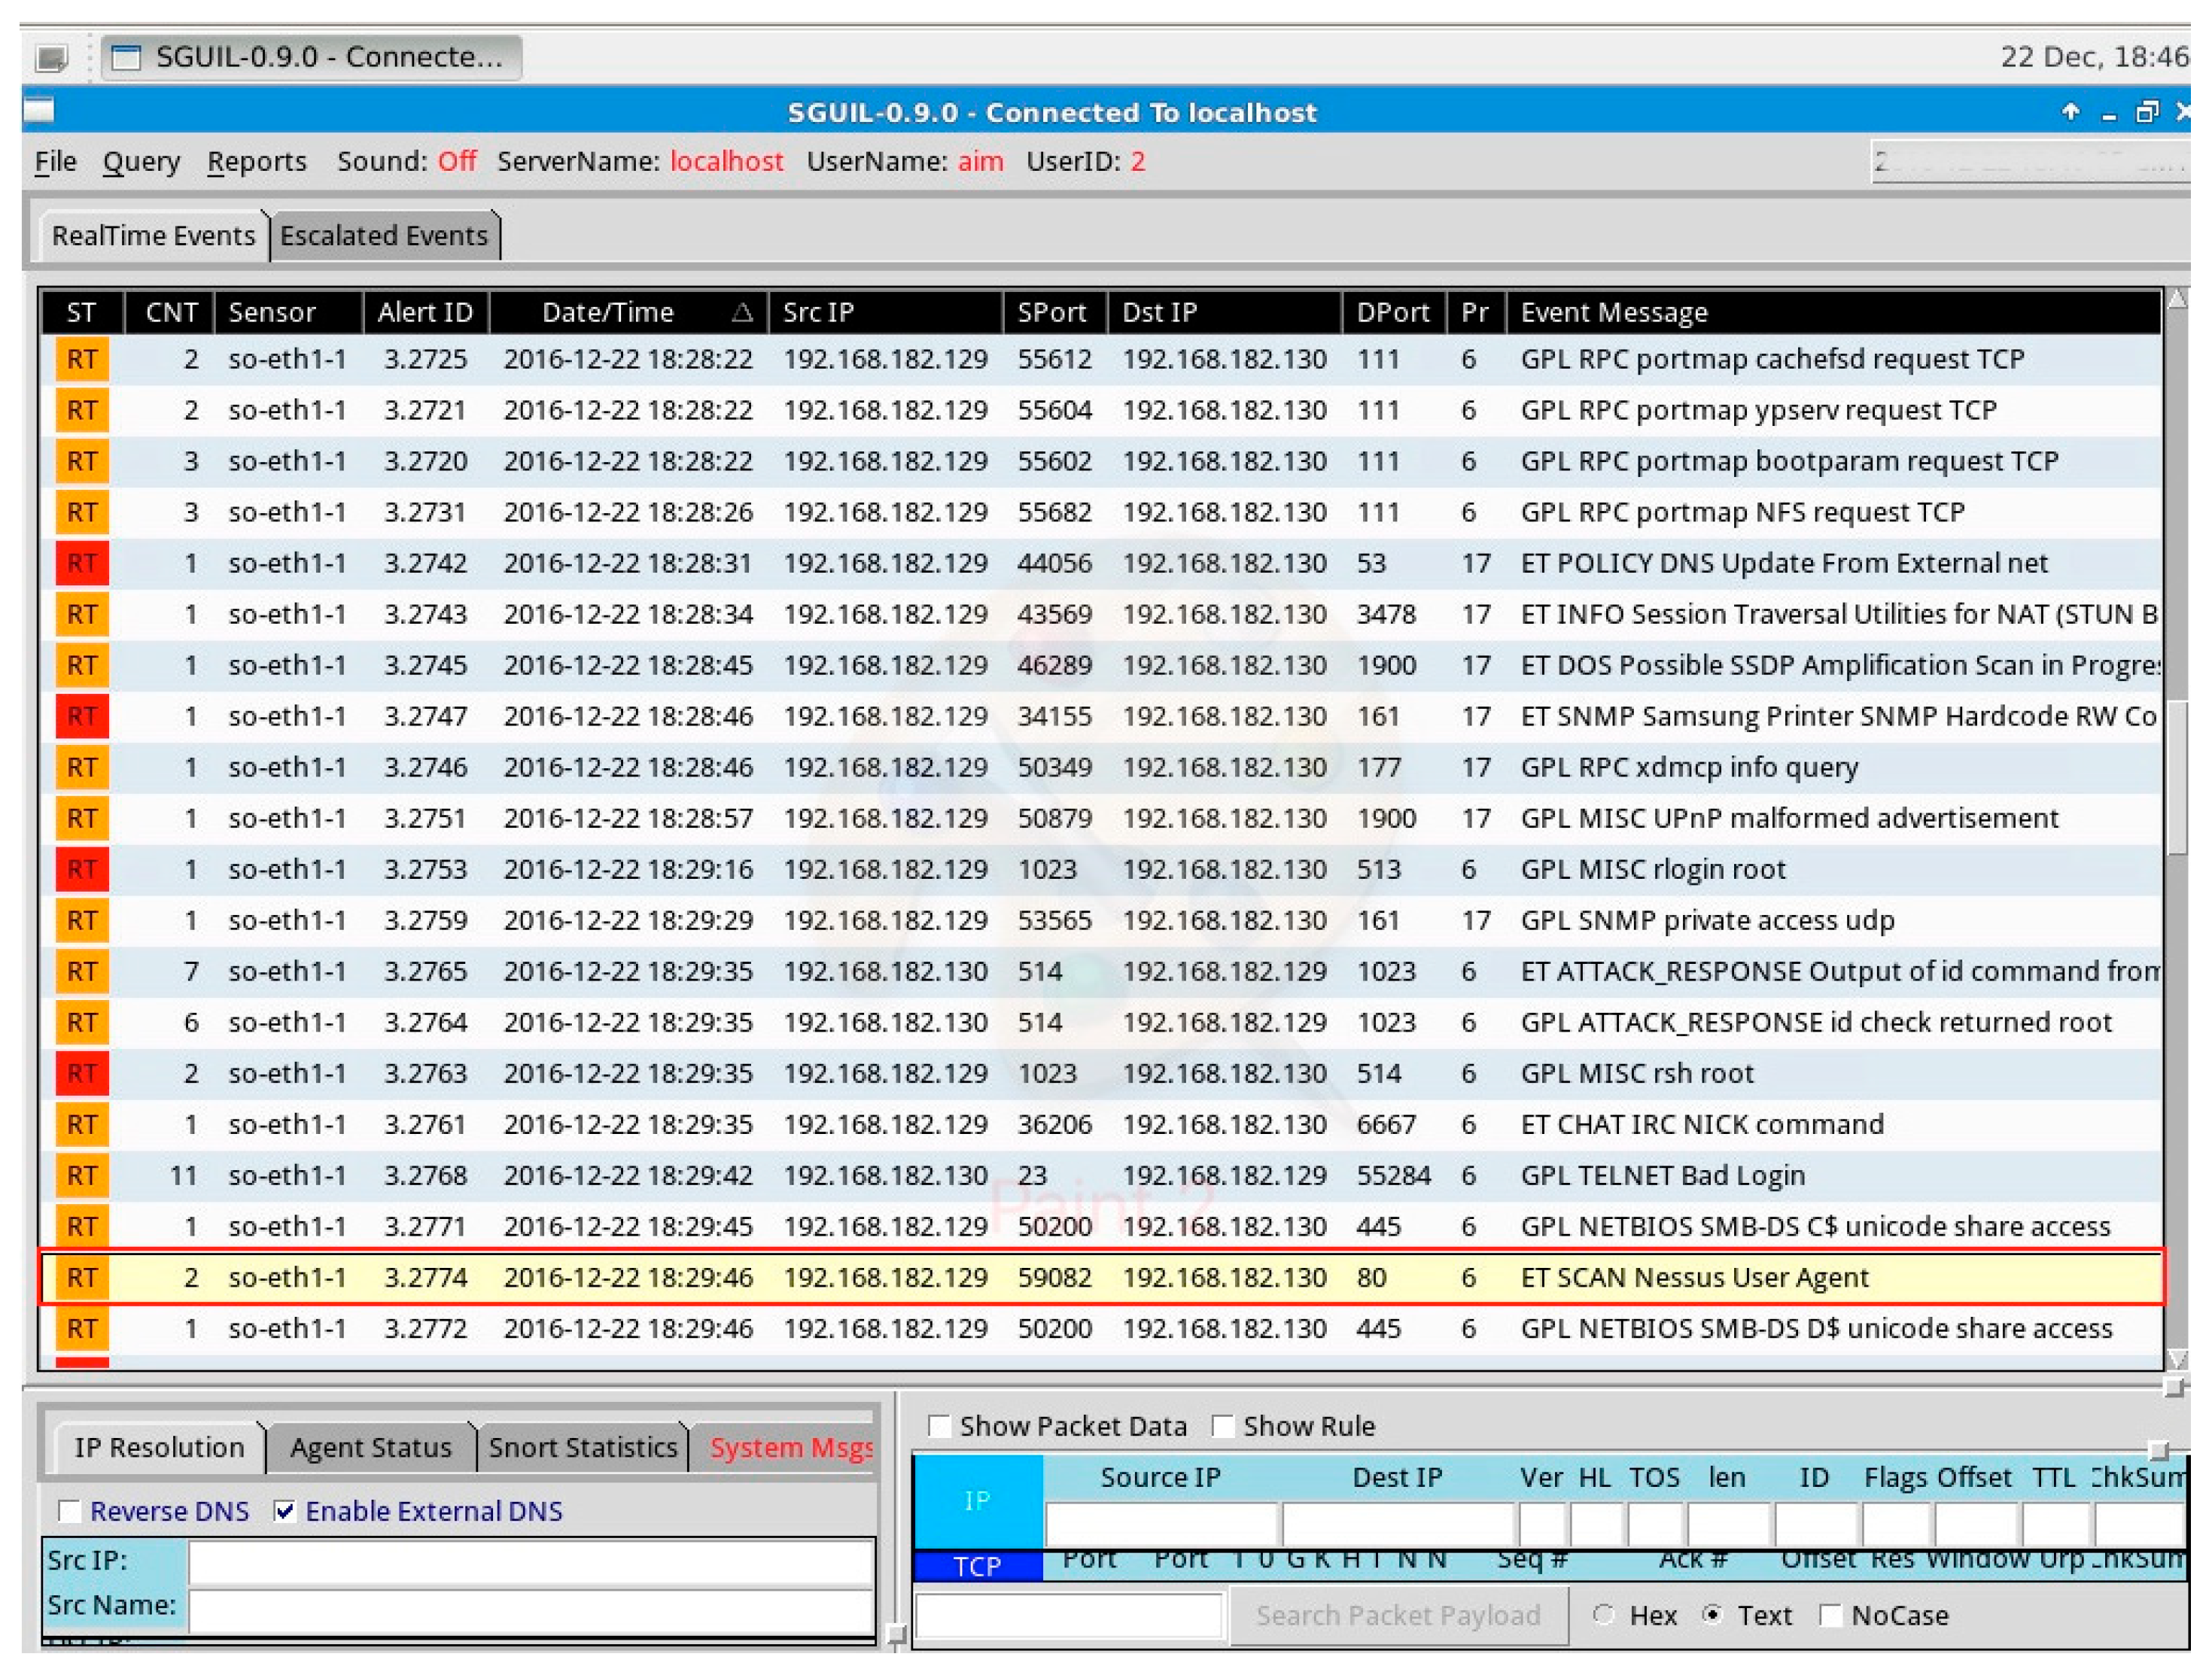Enable the Show Packet Data checkbox
This screenshot has width=2212, height=1672.
pos(939,1427)
